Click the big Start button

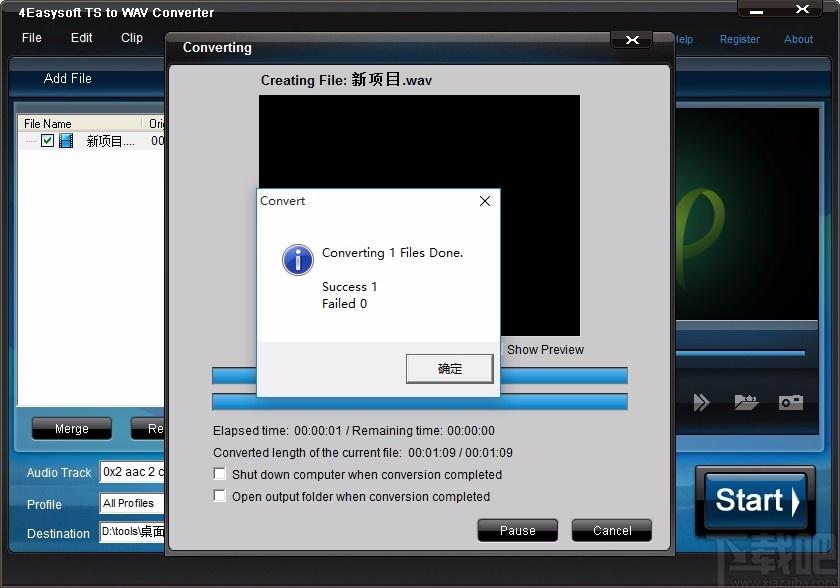coord(755,500)
